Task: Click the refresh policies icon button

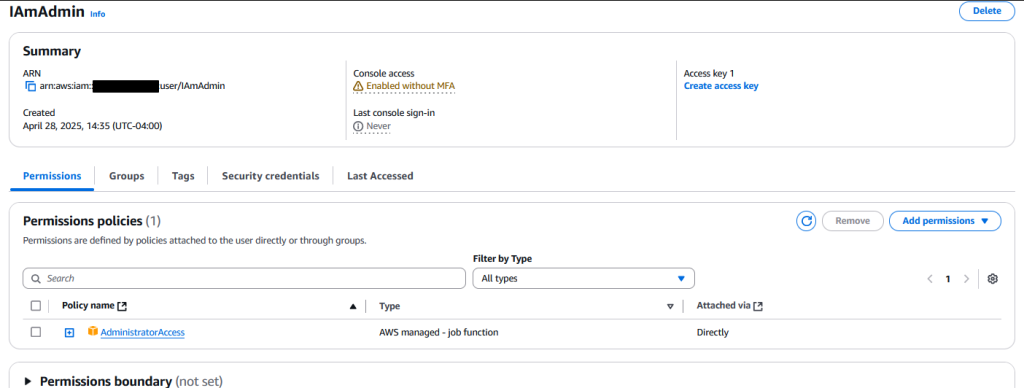Action: [807, 221]
